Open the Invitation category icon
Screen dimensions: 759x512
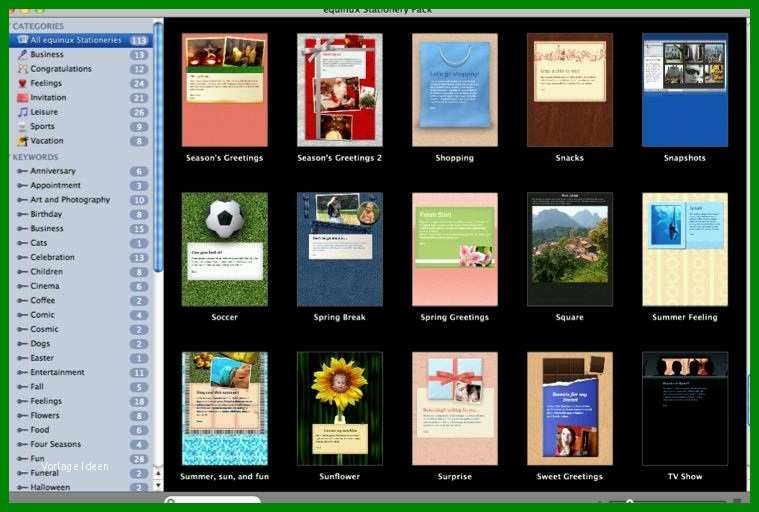pos(22,98)
